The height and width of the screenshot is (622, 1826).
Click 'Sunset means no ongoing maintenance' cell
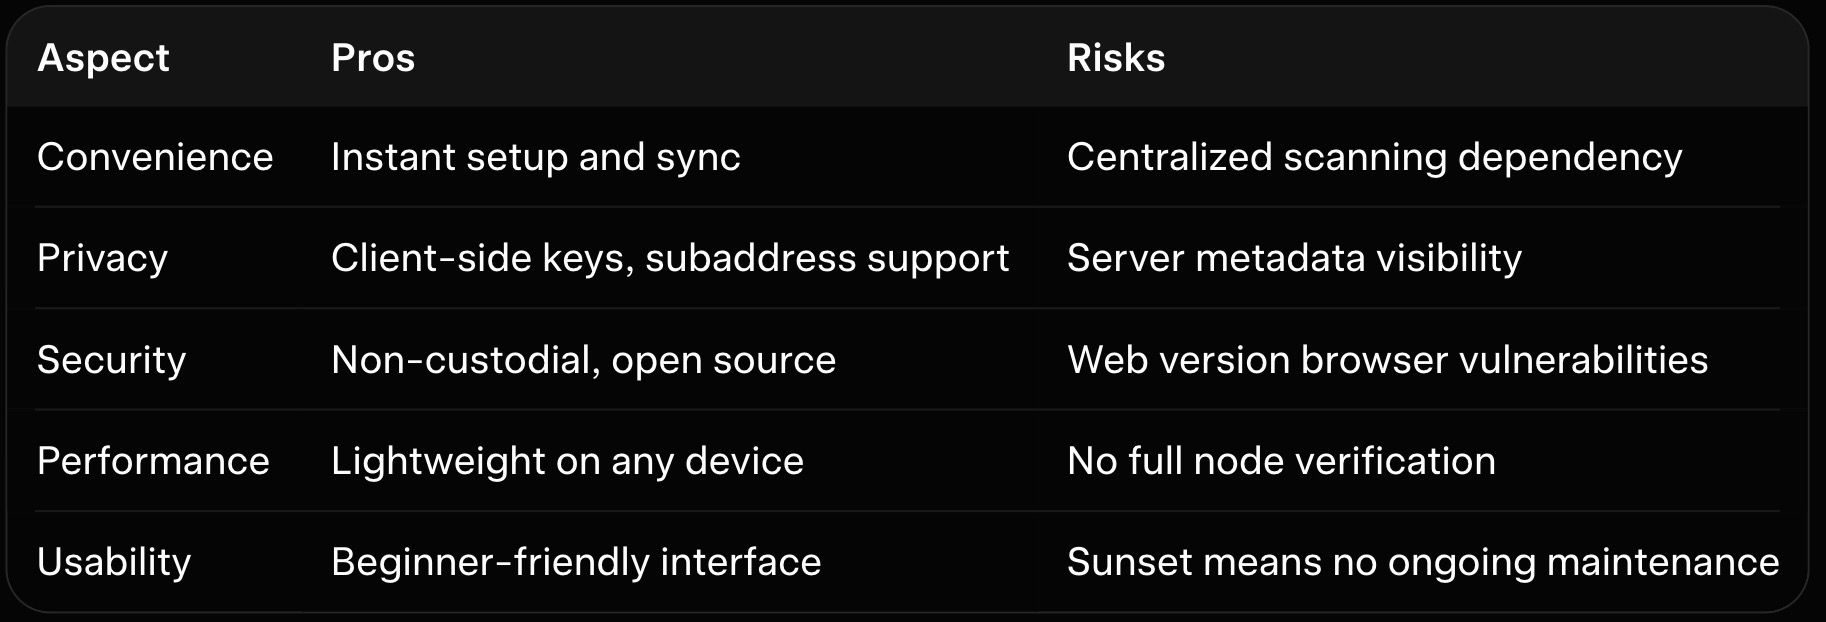pyautogui.click(x=1422, y=562)
